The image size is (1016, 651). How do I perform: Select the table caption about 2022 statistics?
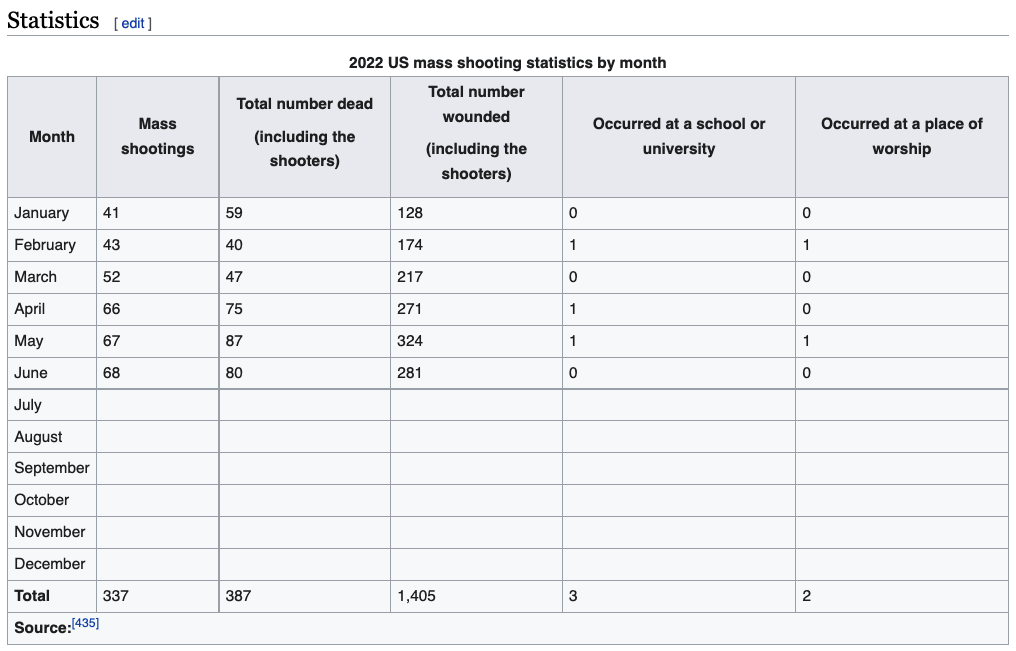(507, 62)
